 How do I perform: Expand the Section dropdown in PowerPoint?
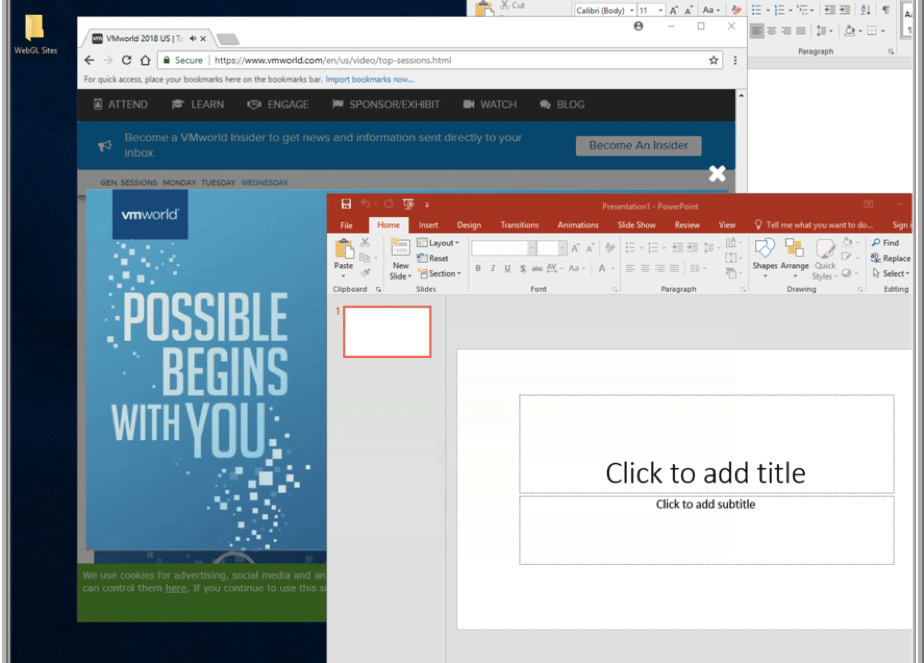pos(439,273)
